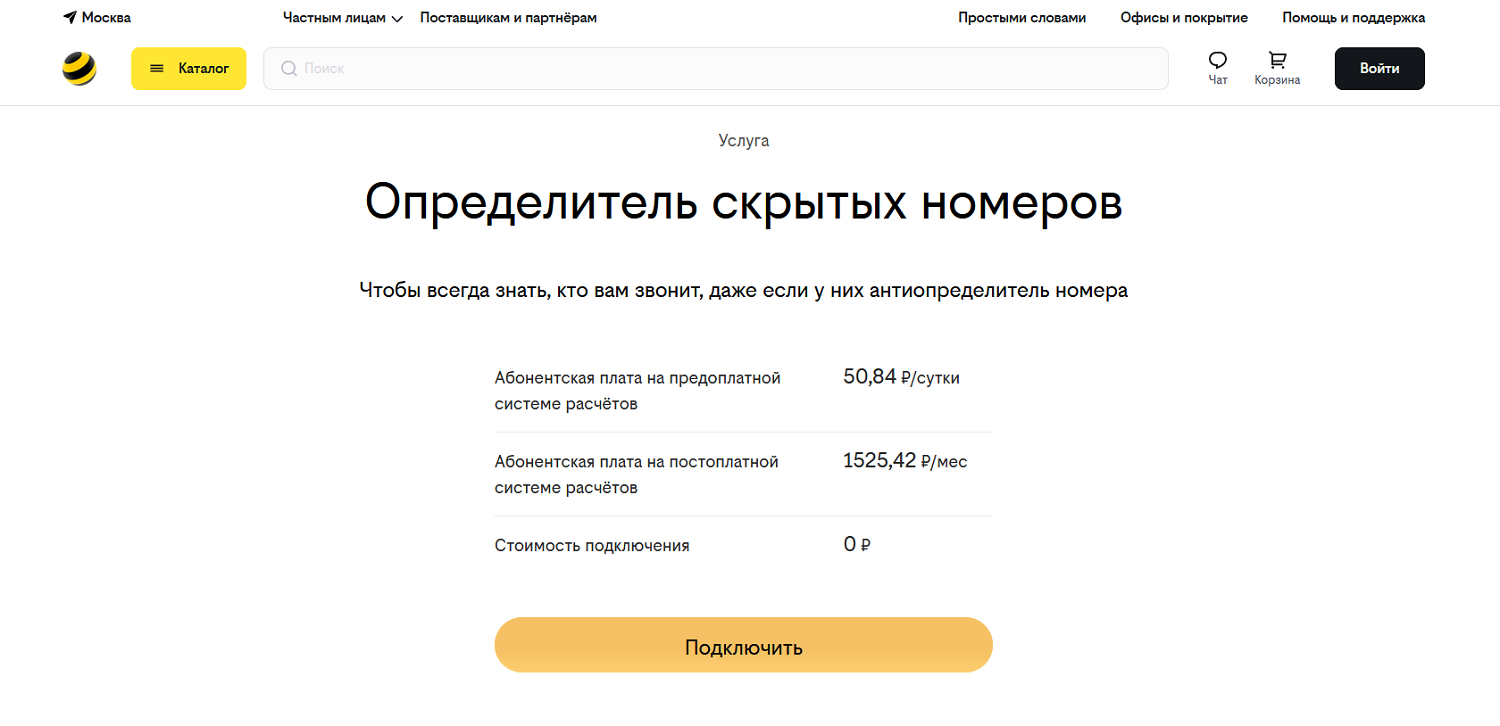Open Простыми словами in the top menu
The width and height of the screenshot is (1500, 726).
(1021, 18)
